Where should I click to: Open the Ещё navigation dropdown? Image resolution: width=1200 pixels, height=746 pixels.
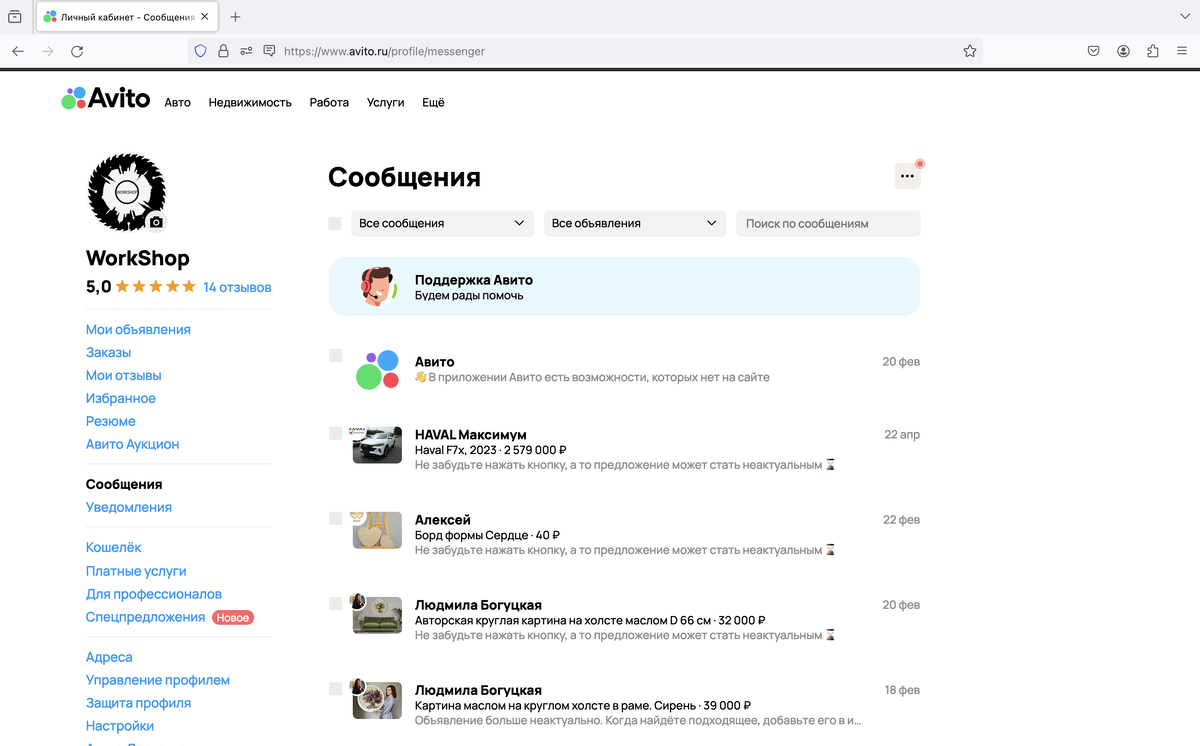(x=433, y=102)
